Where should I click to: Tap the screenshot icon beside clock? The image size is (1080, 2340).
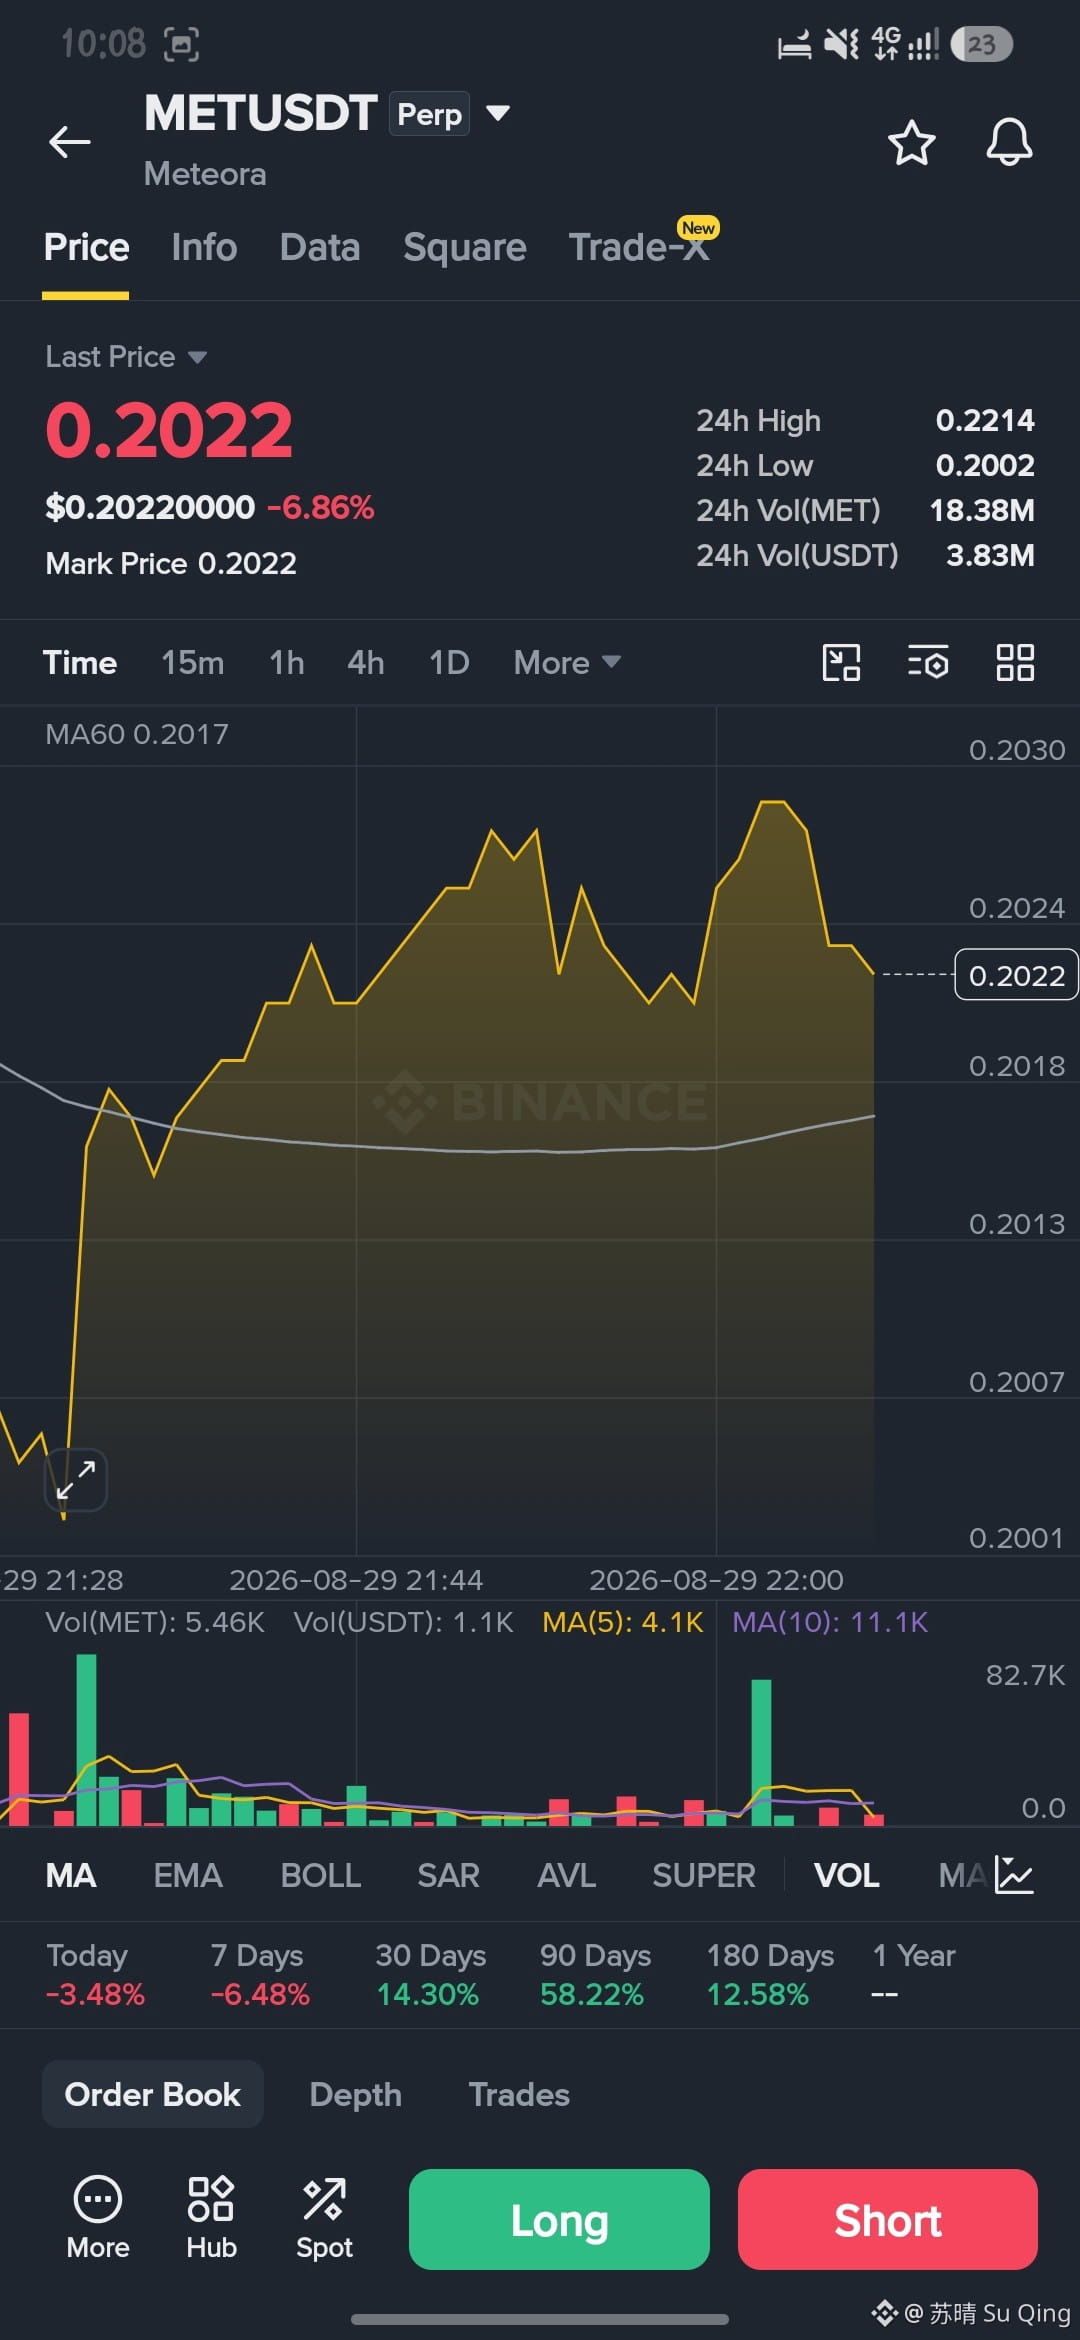tap(181, 44)
